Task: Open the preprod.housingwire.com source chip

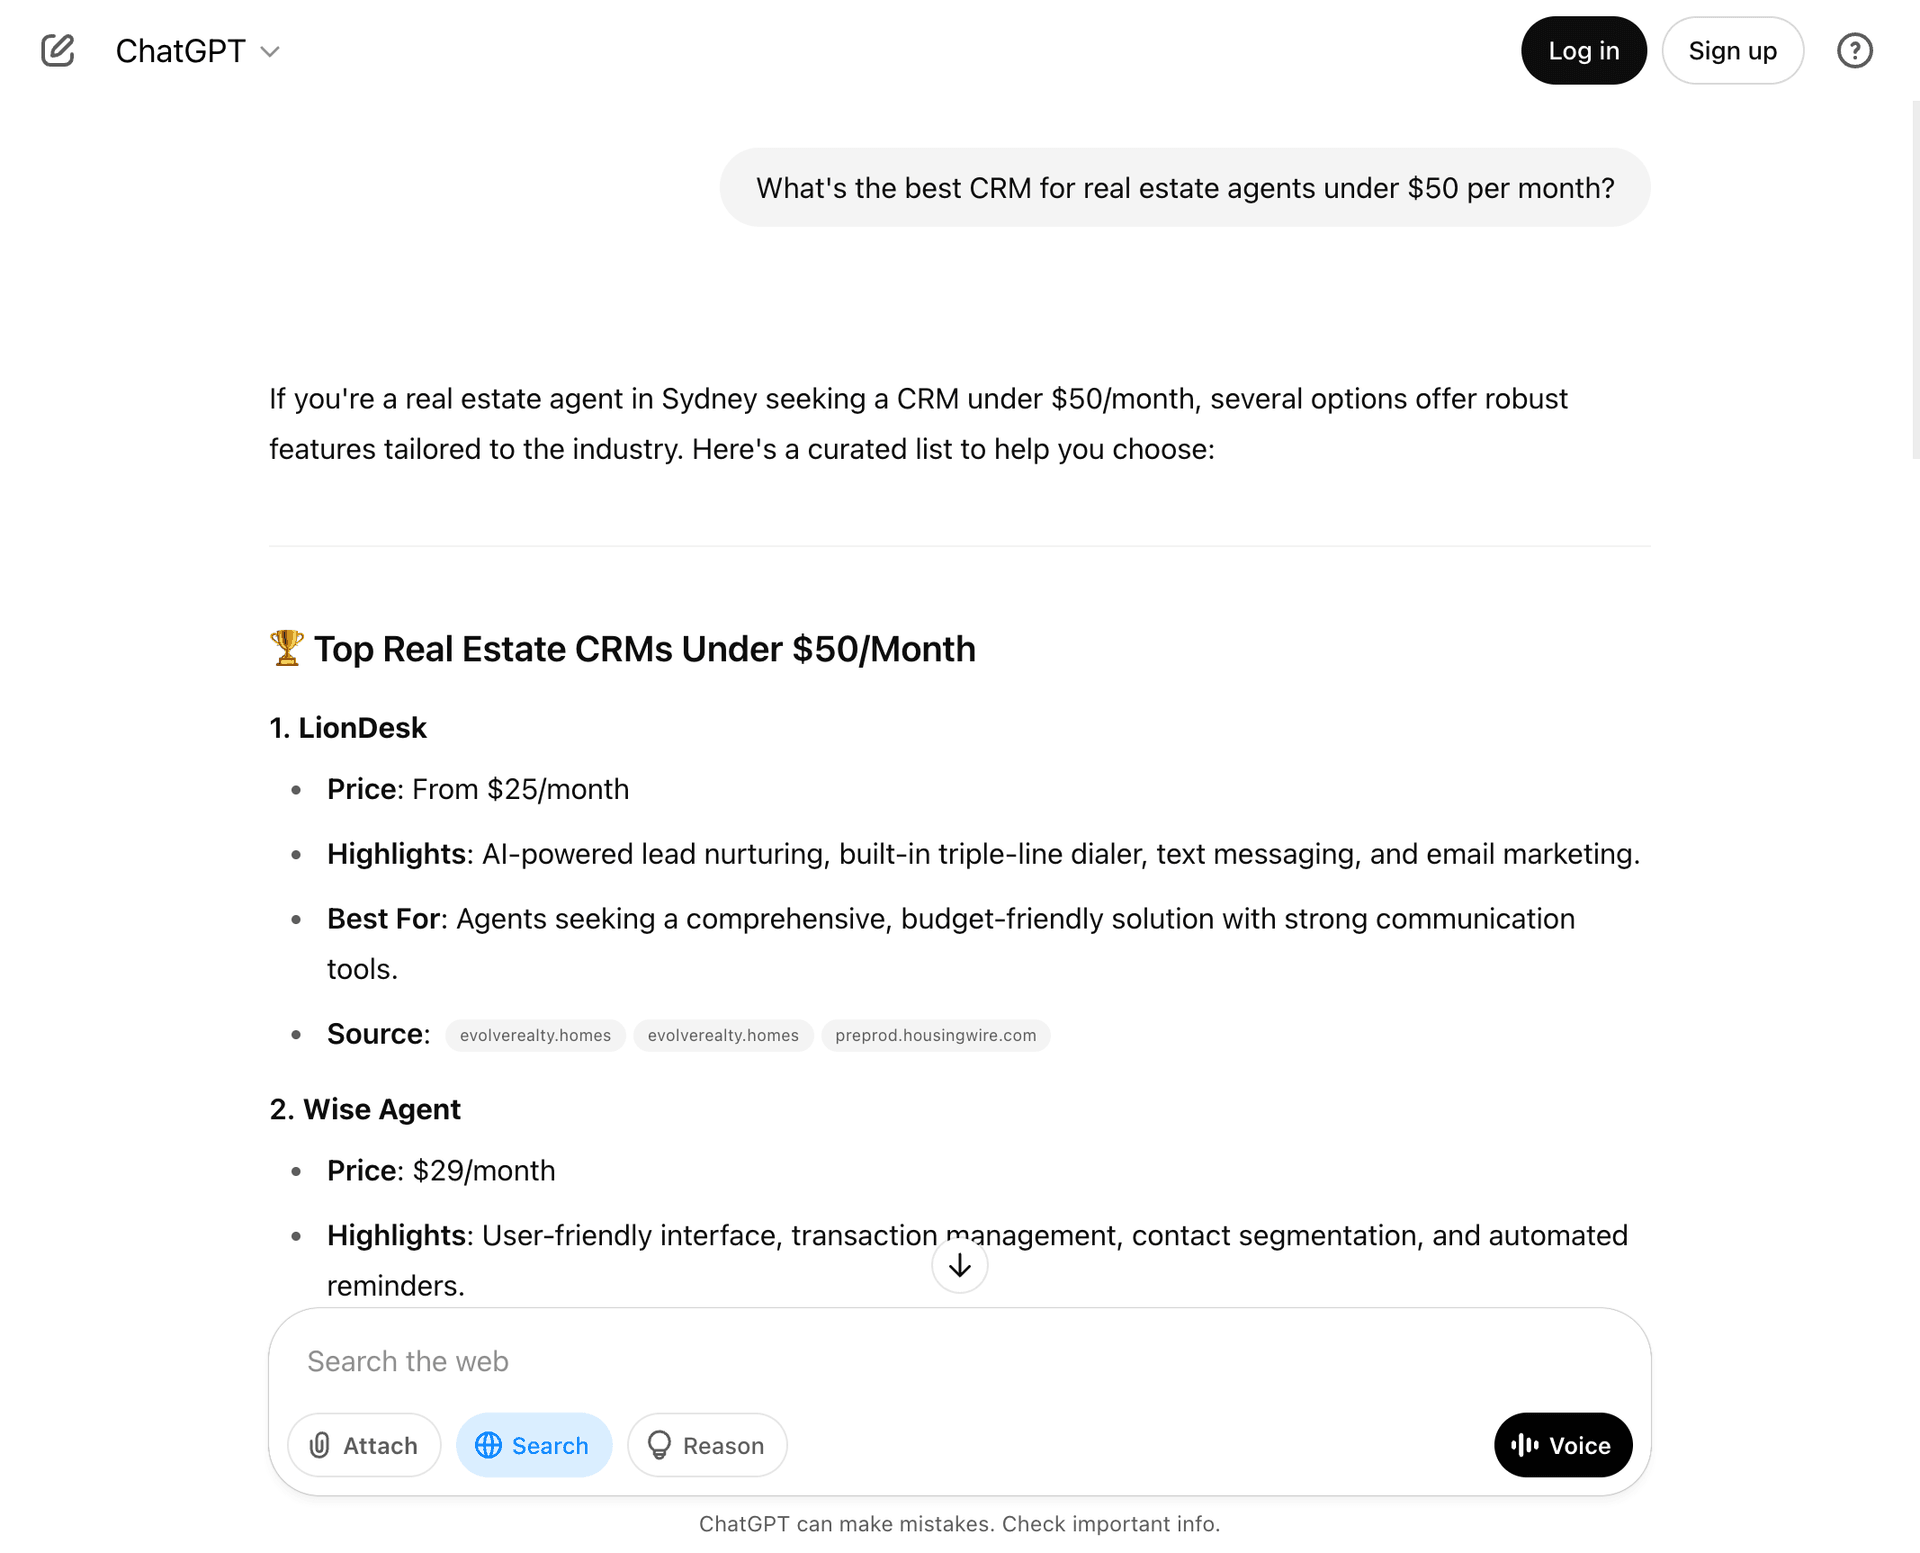Action: pyautogui.click(x=935, y=1035)
